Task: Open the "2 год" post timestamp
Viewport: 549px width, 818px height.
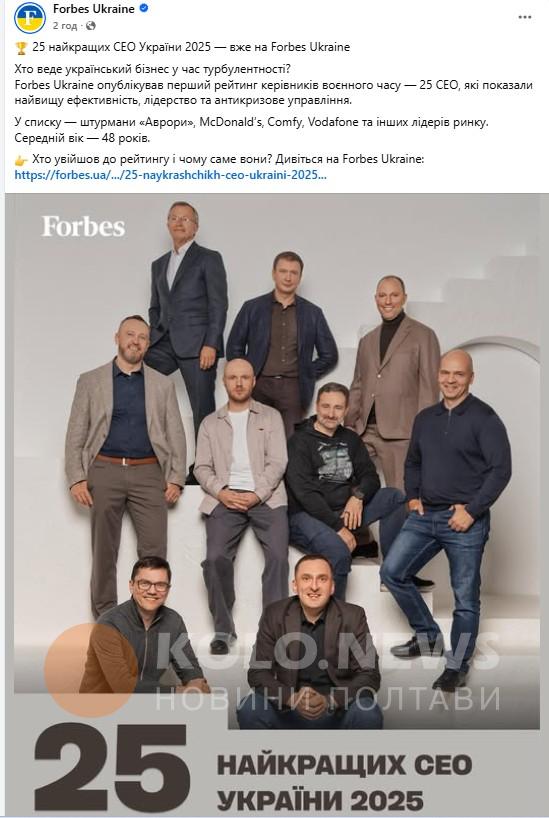Action: 65,26
